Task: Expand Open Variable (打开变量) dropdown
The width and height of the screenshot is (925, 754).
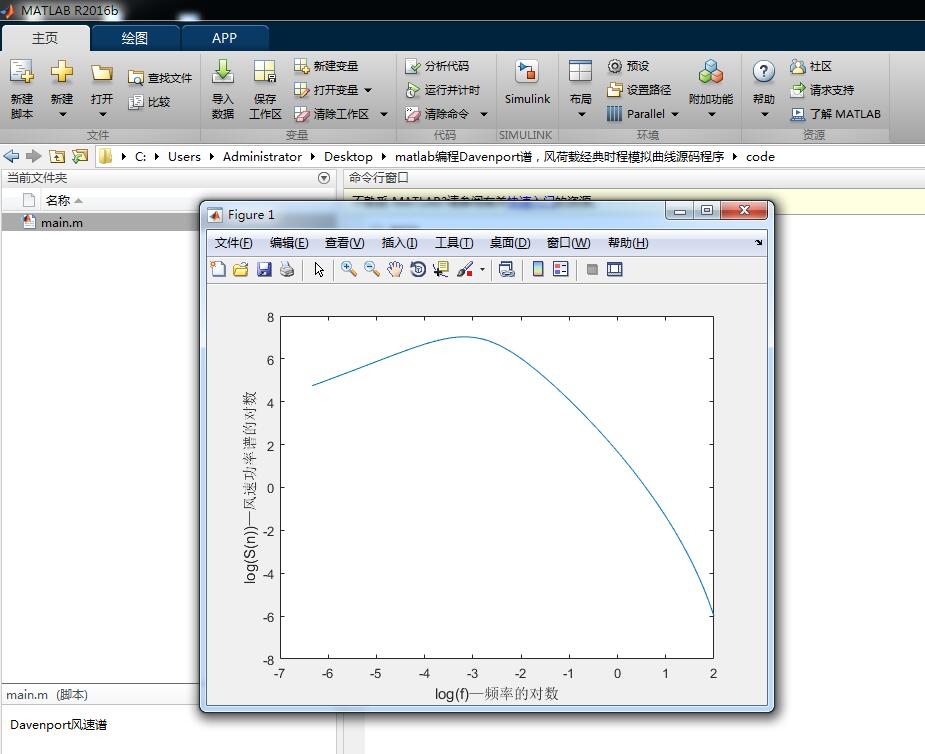Action: [368, 90]
